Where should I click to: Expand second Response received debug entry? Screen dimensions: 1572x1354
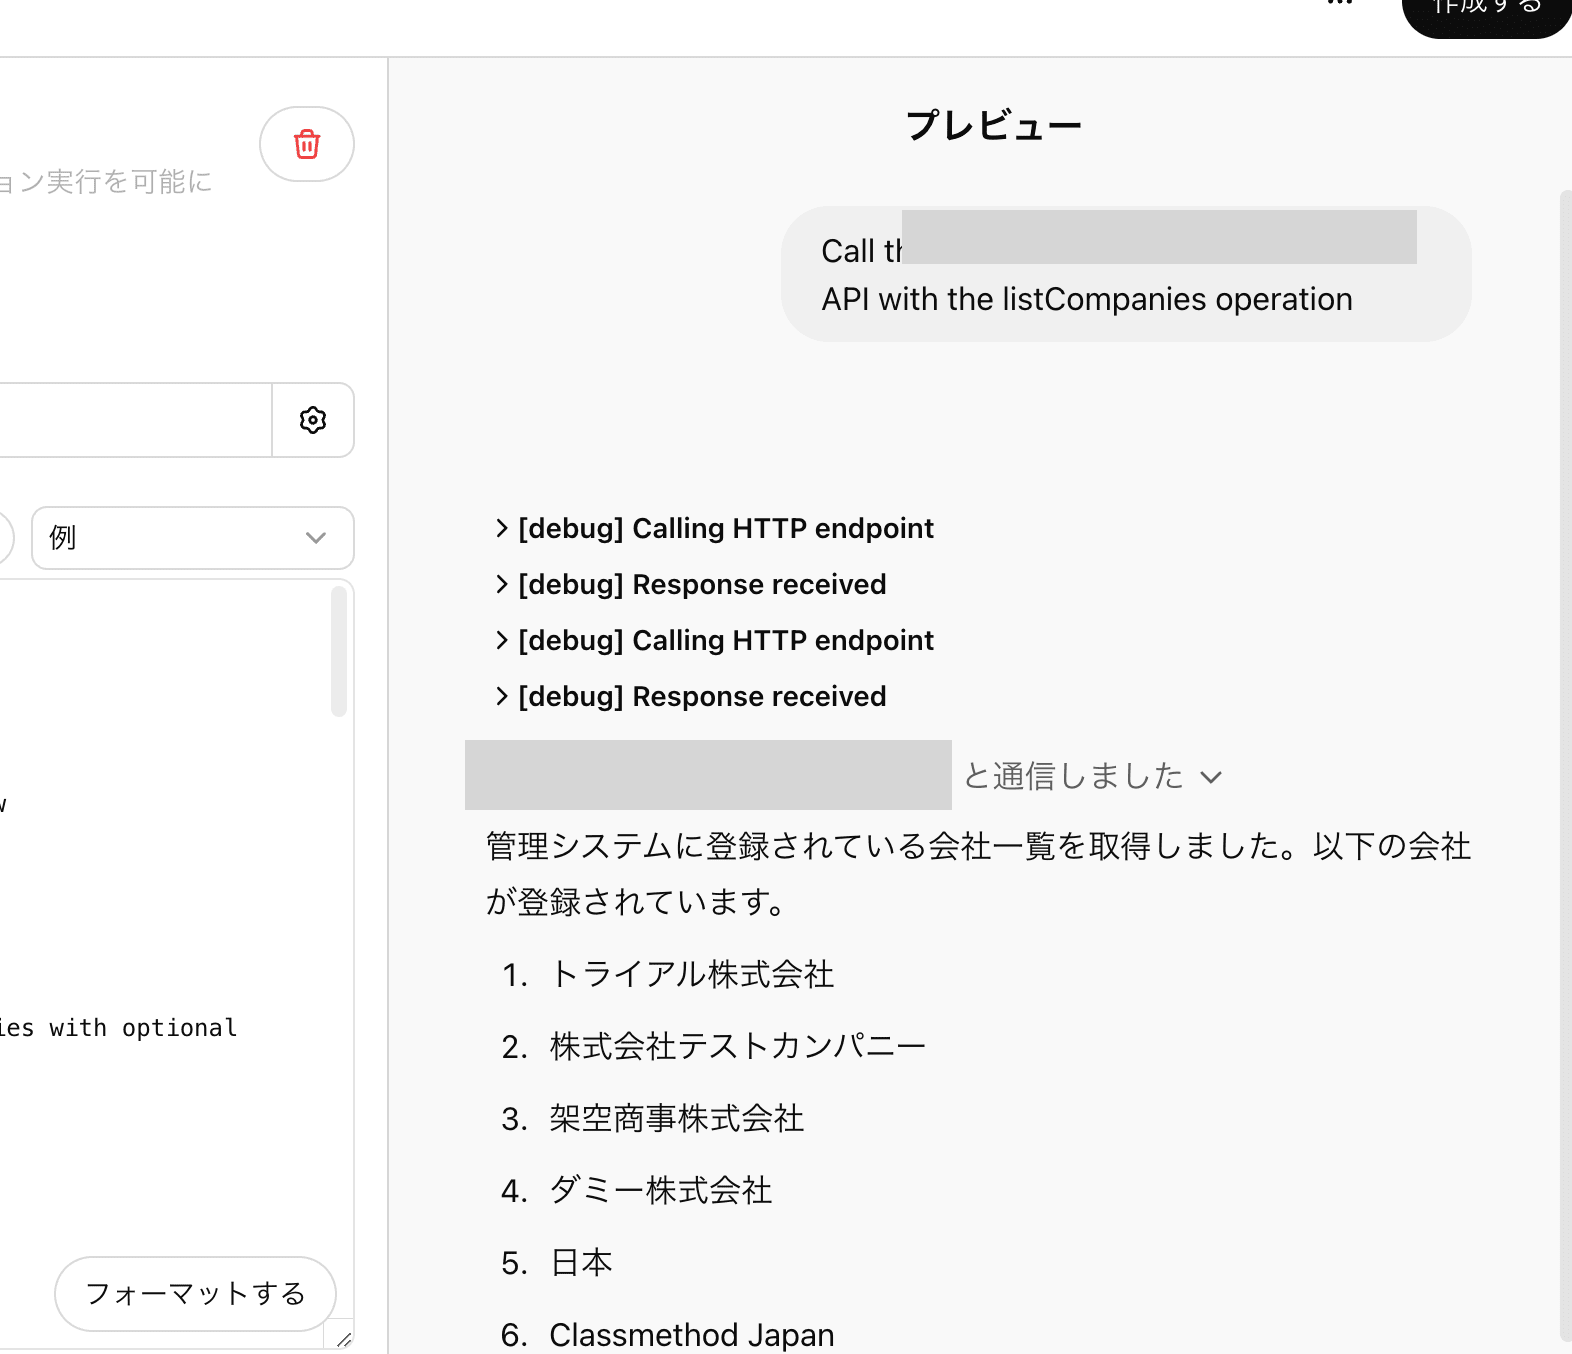pyautogui.click(x=691, y=696)
